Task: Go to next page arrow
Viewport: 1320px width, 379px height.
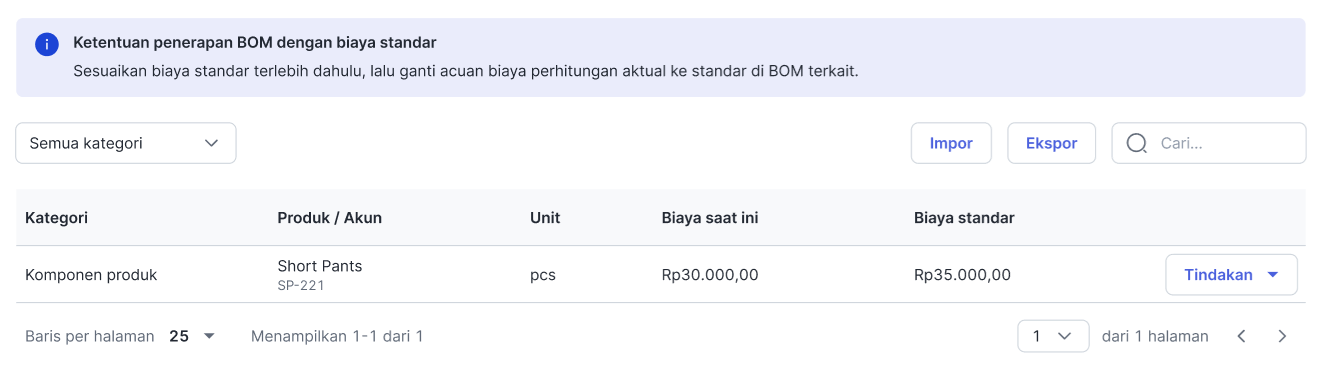Action: click(x=1282, y=336)
